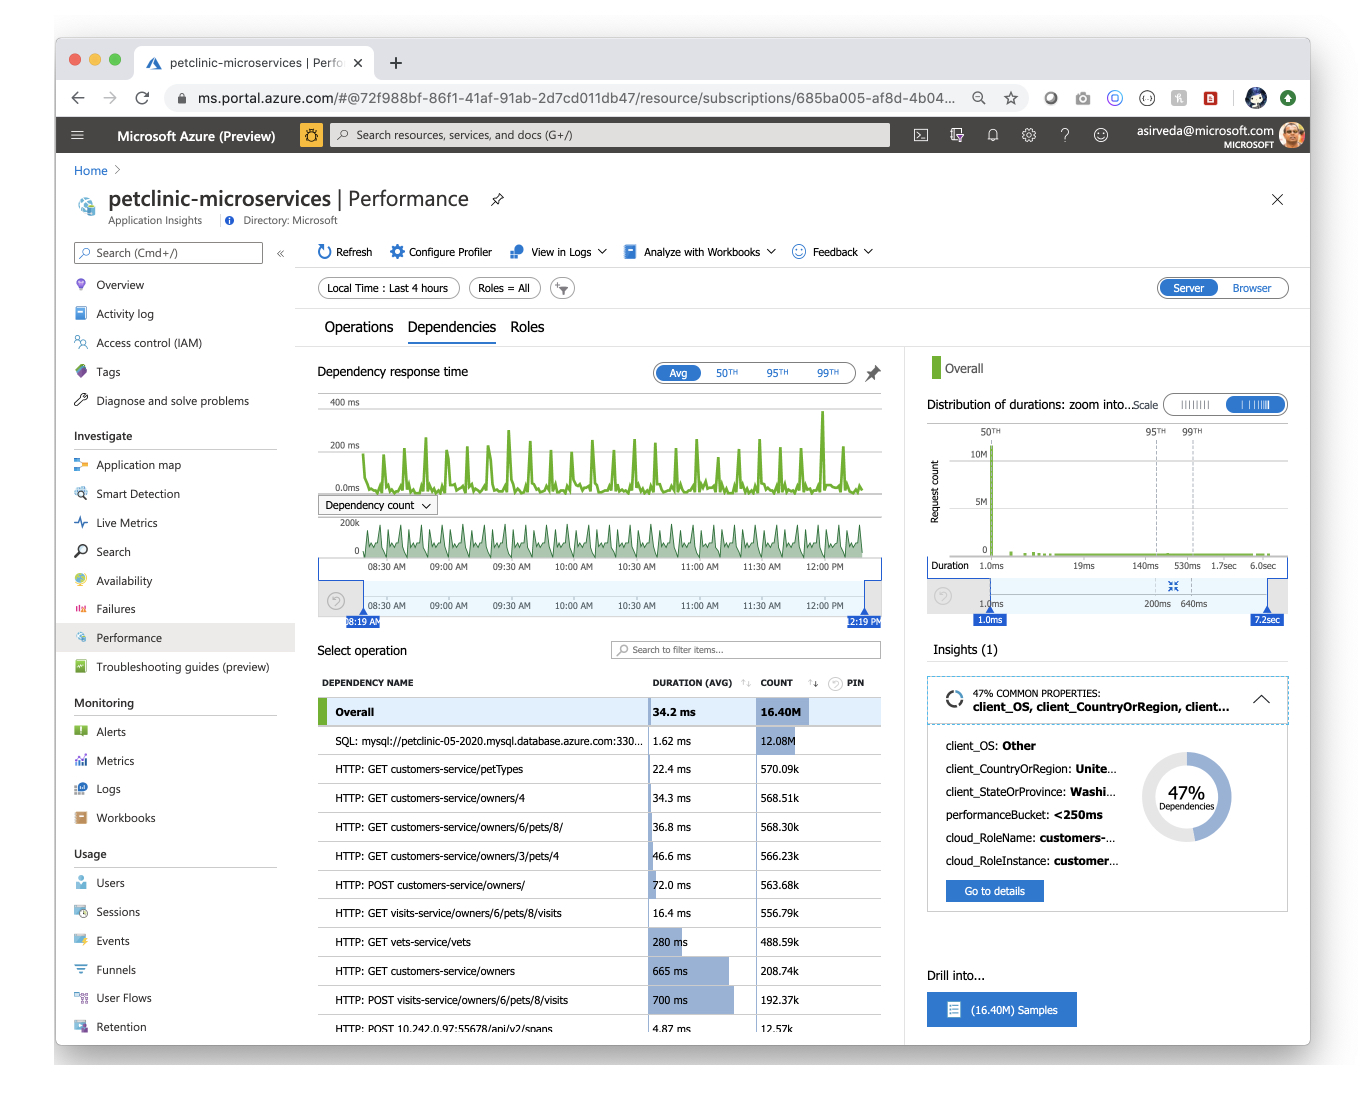Open Failures in sidebar
The image size is (1366, 1119).
116,609
